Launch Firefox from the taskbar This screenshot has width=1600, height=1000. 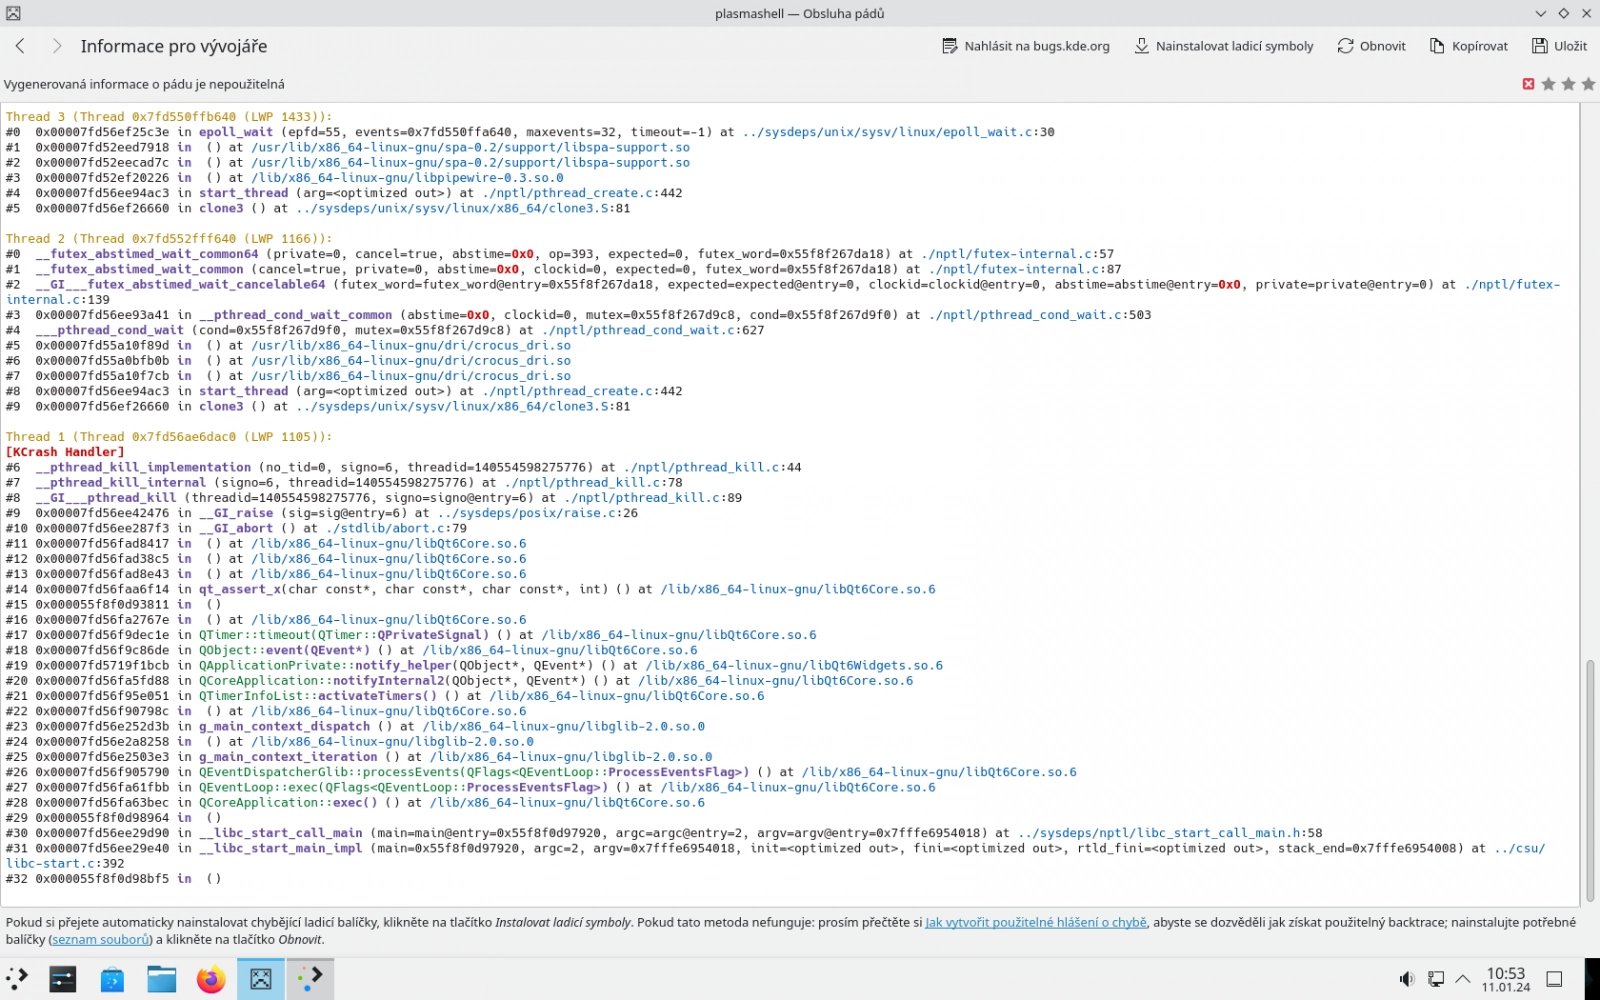(210, 979)
